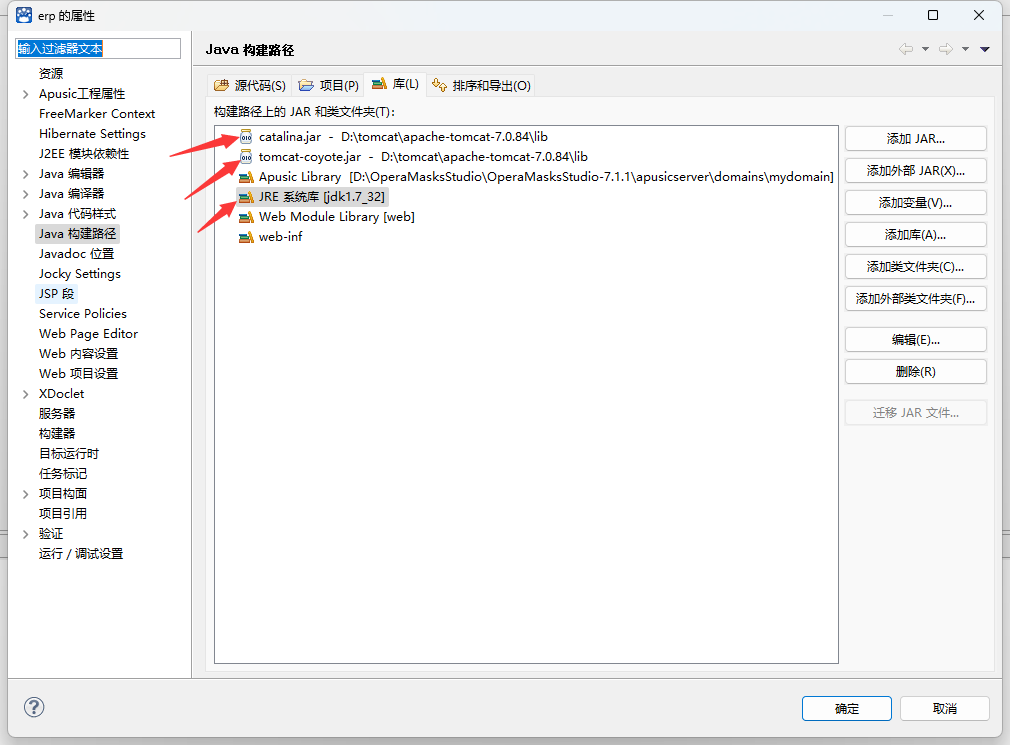Expand the Java 编辑器 tree node

[26, 174]
